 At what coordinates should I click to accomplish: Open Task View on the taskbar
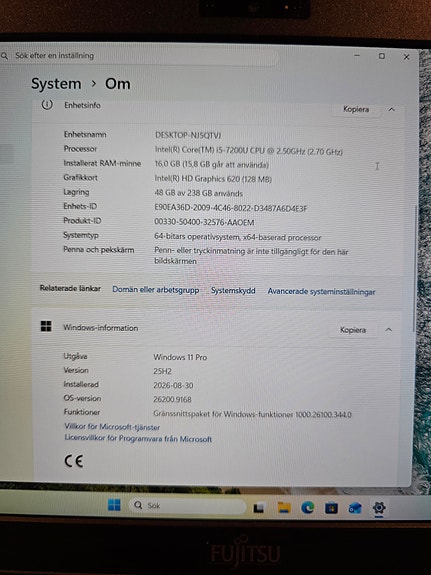tap(259, 508)
